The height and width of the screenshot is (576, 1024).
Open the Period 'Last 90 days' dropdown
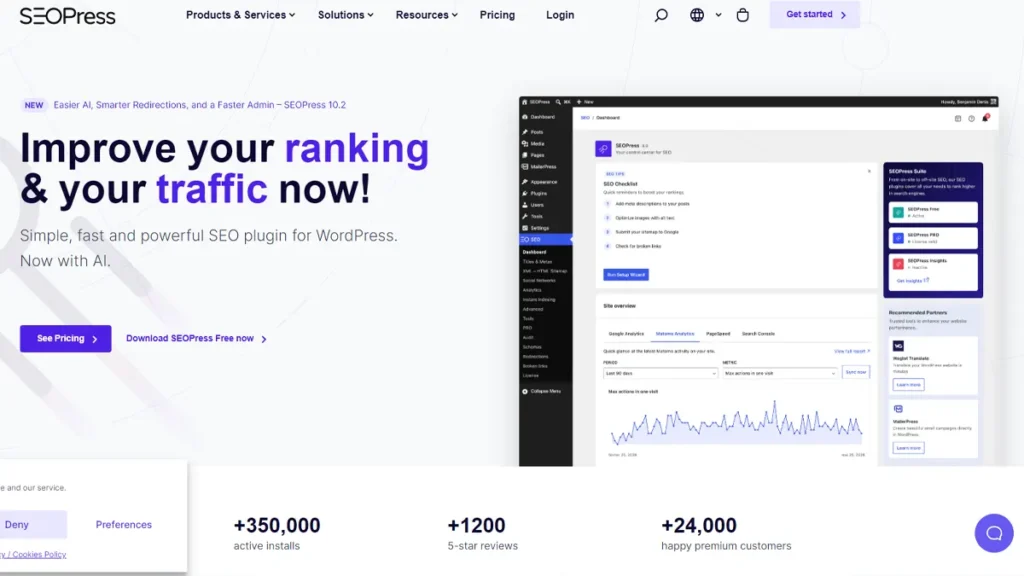[x=660, y=373]
